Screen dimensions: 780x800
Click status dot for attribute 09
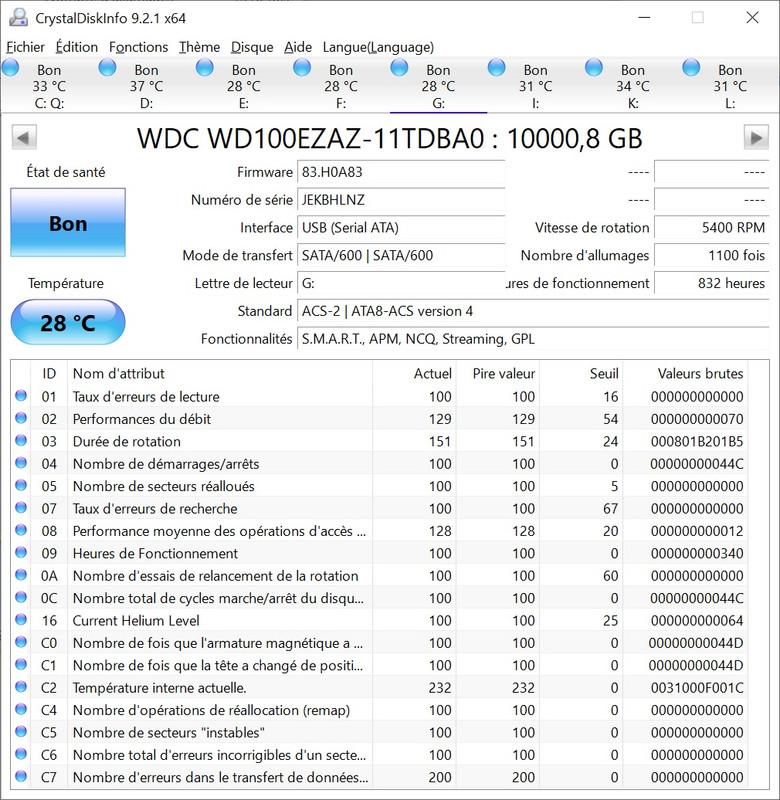(21, 552)
